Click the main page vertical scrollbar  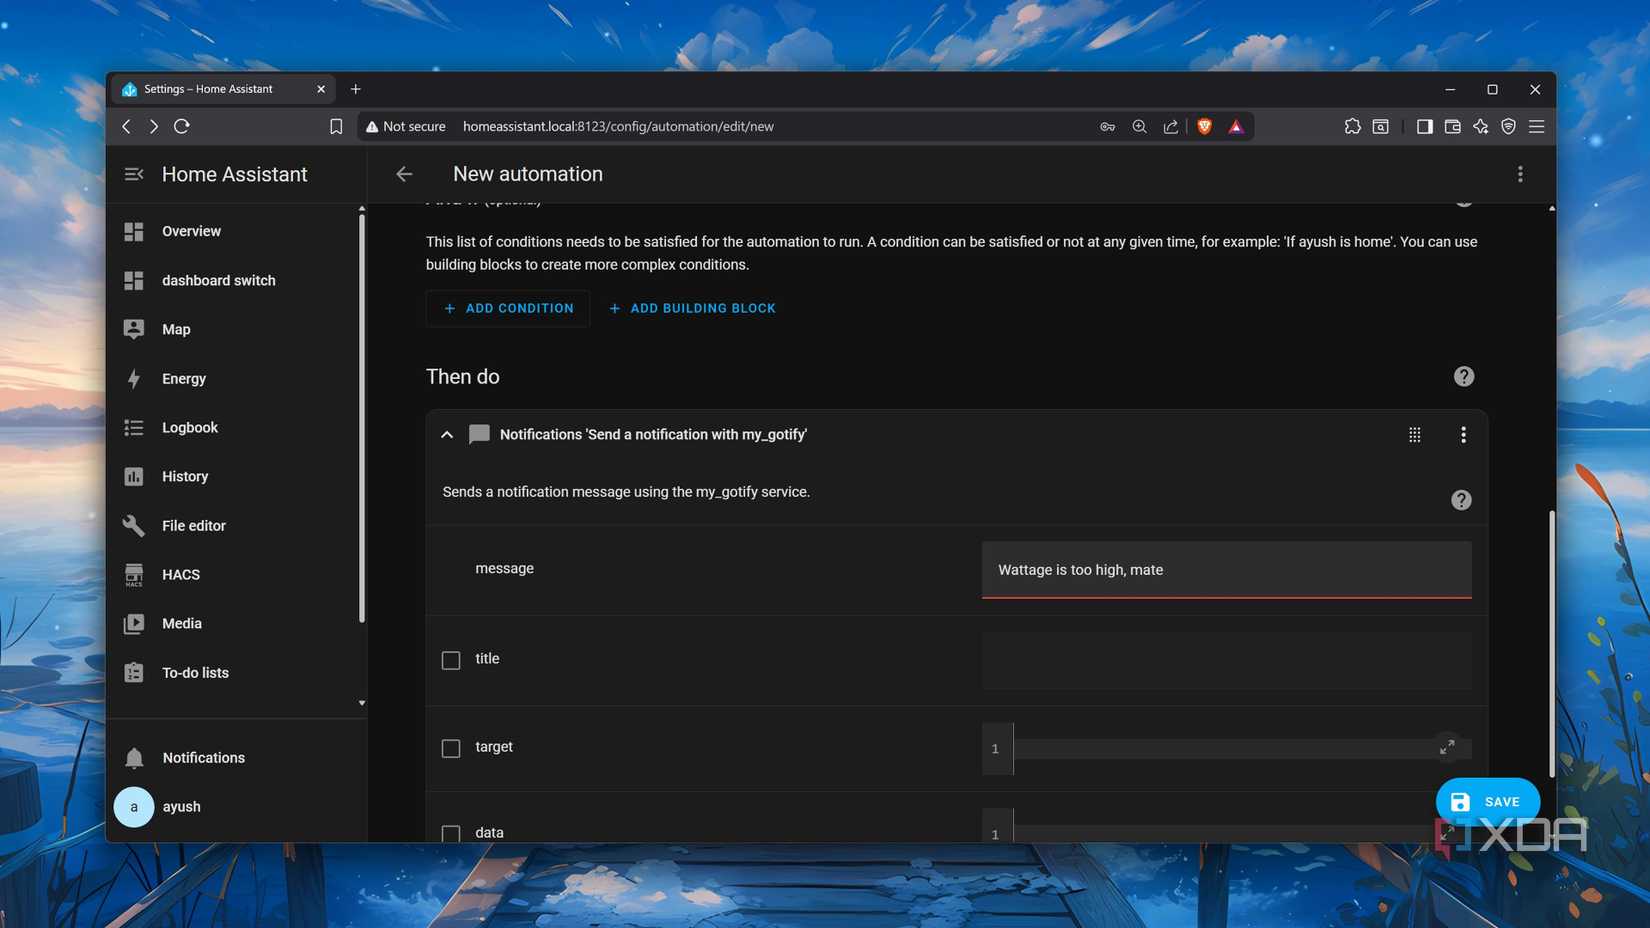tap(1552, 643)
